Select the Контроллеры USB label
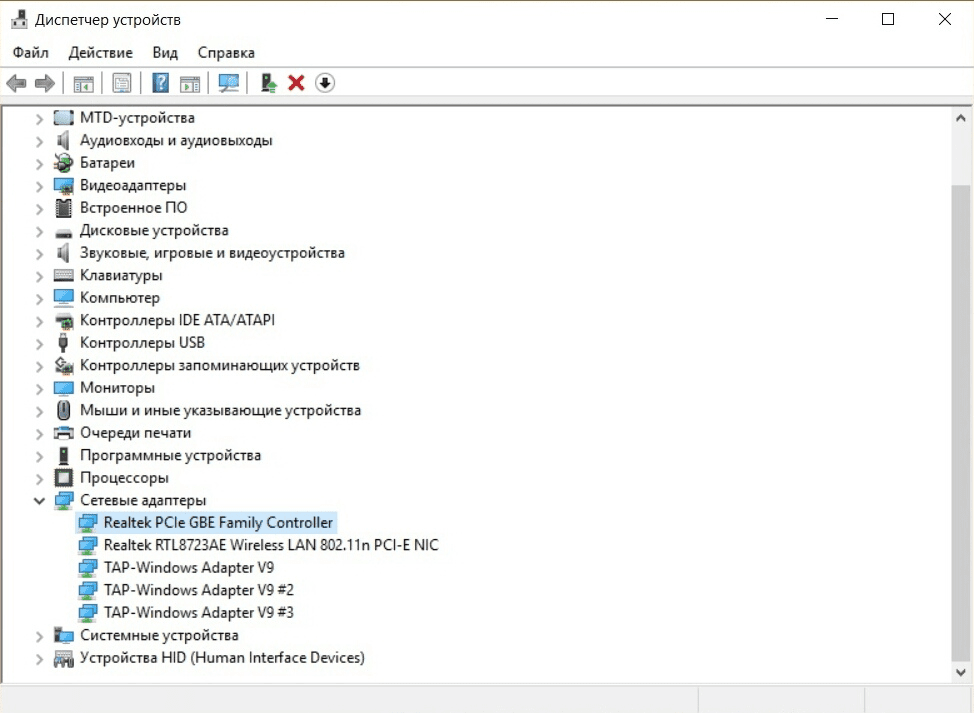This screenshot has height=713, width=974. 142,343
